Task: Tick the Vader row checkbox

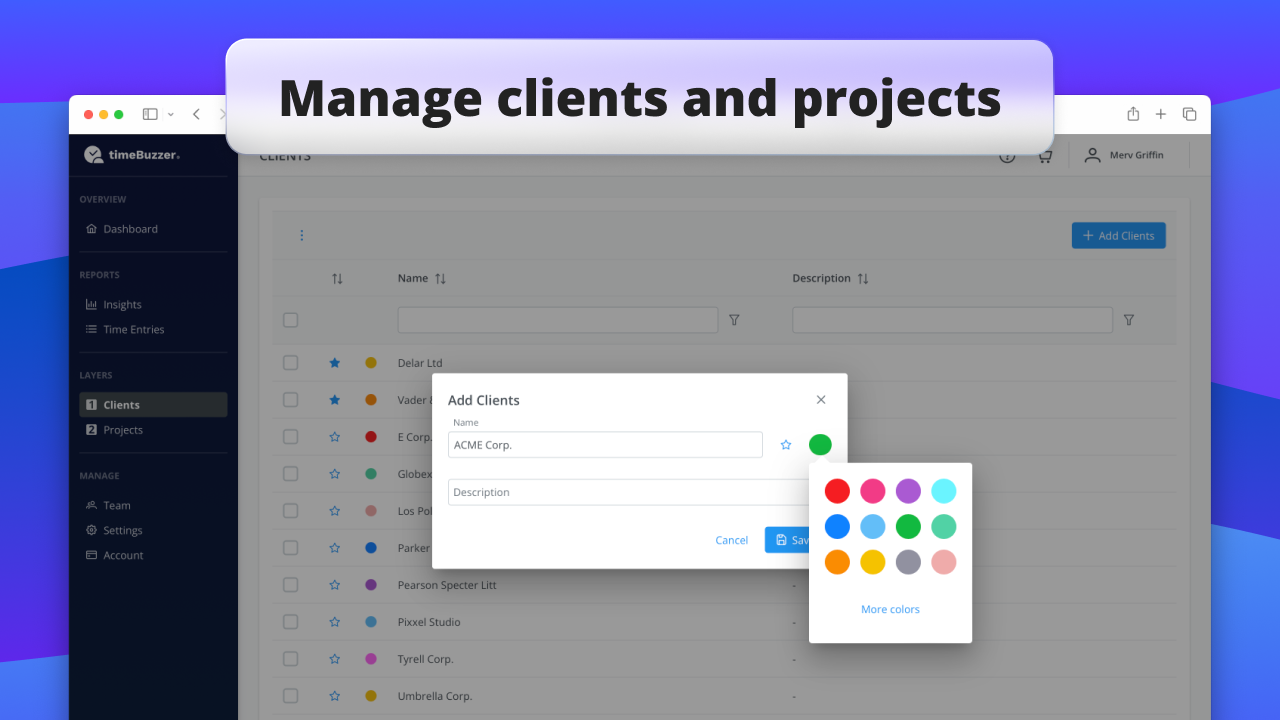Action: 290,400
